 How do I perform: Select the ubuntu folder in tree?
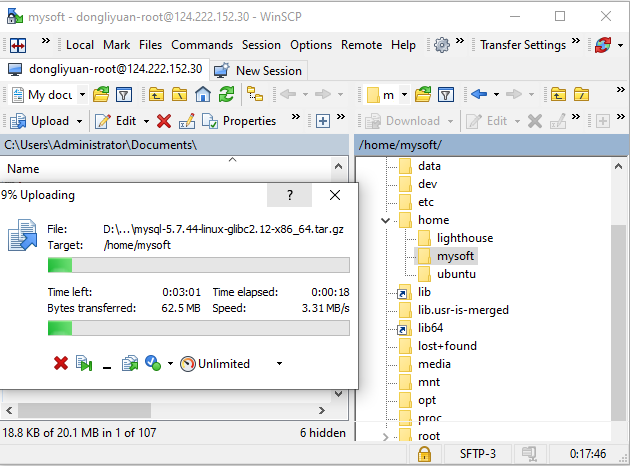point(456,274)
